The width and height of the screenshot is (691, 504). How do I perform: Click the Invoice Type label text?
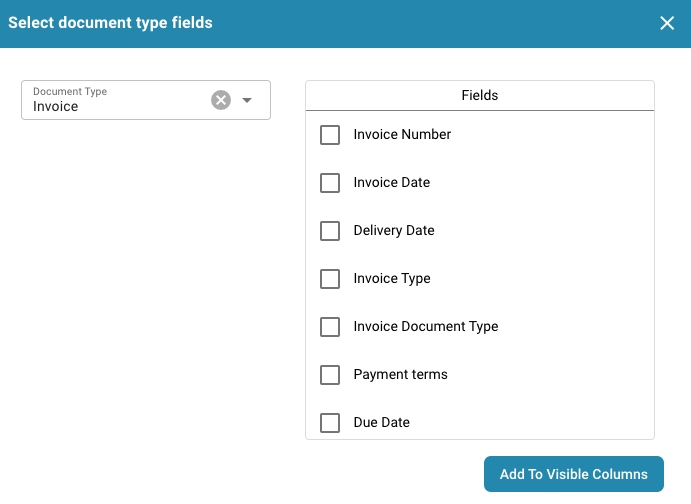392,278
